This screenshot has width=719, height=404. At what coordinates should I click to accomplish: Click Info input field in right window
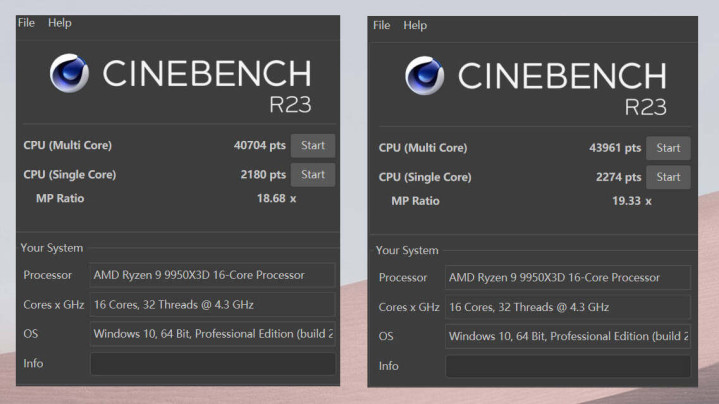point(568,366)
